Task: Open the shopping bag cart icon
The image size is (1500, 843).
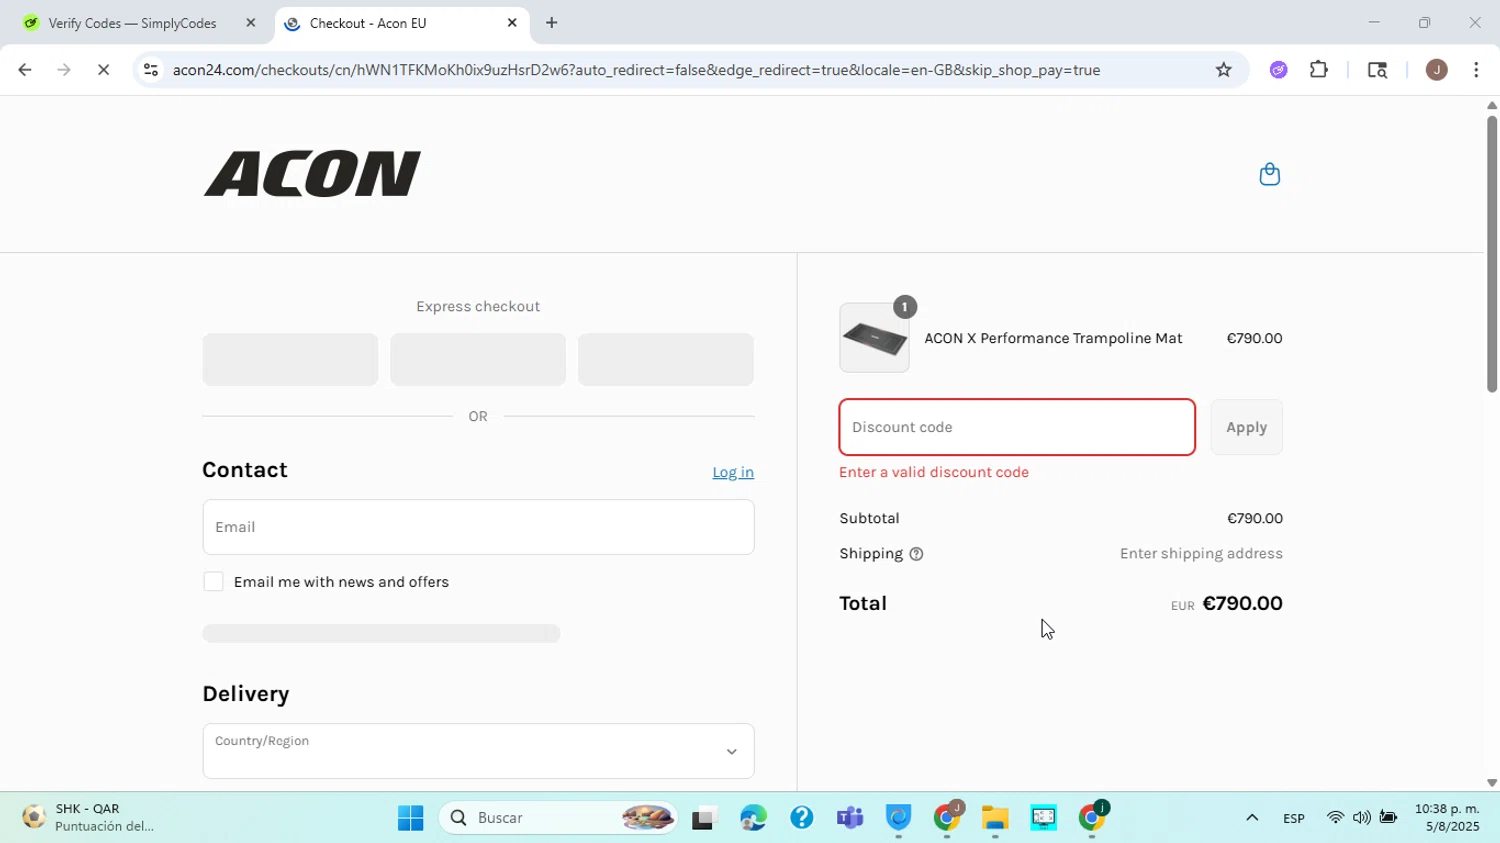Action: pyautogui.click(x=1269, y=174)
